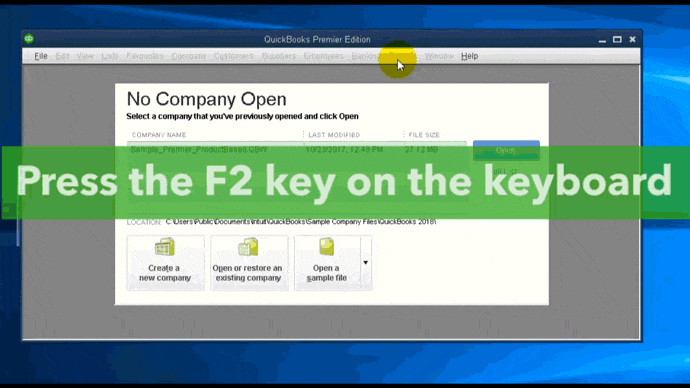Click Open or restore an existing company
This screenshot has width=690, height=388.
[x=249, y=263]
